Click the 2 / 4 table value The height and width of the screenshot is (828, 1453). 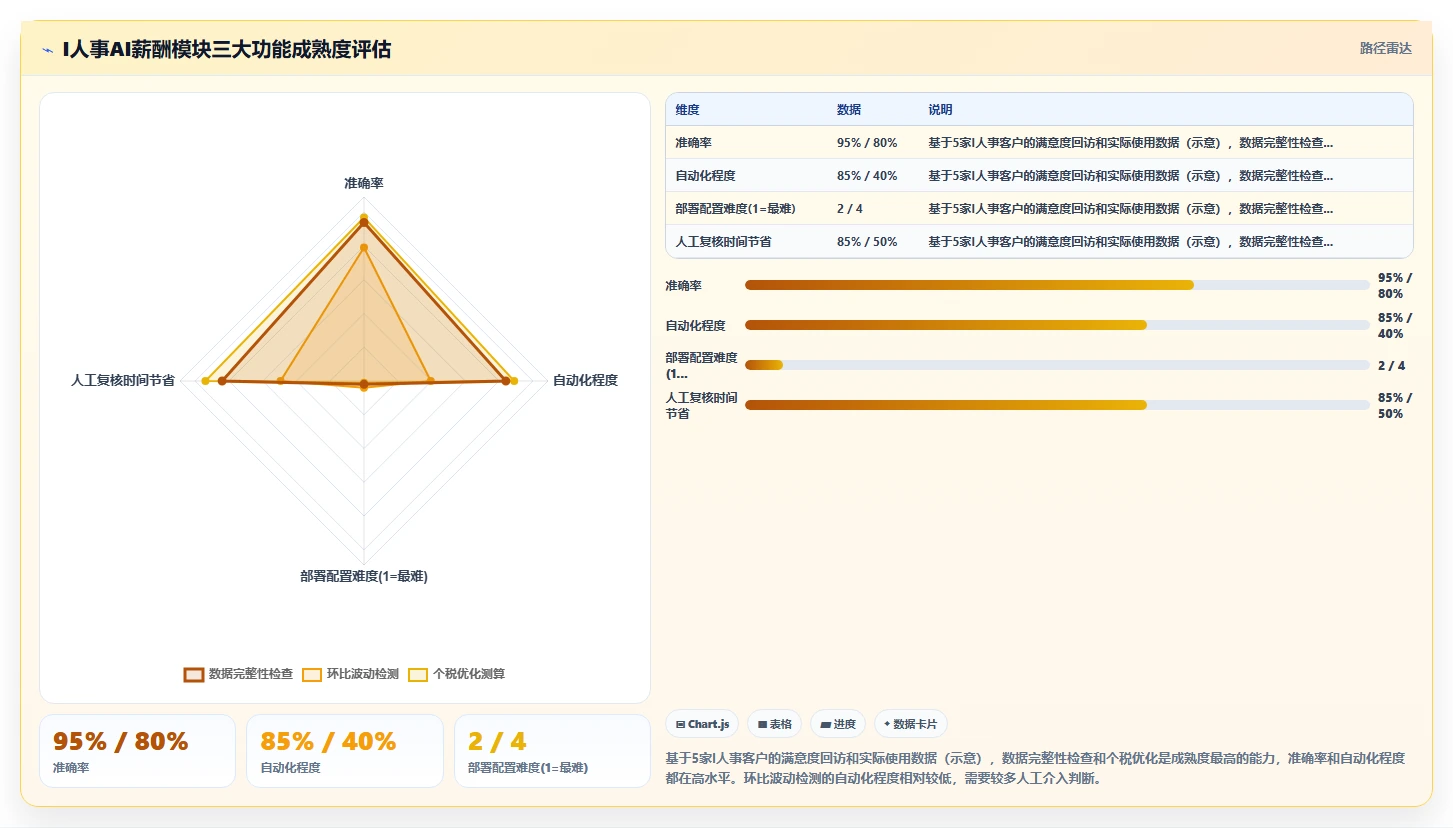pos(850,209)
